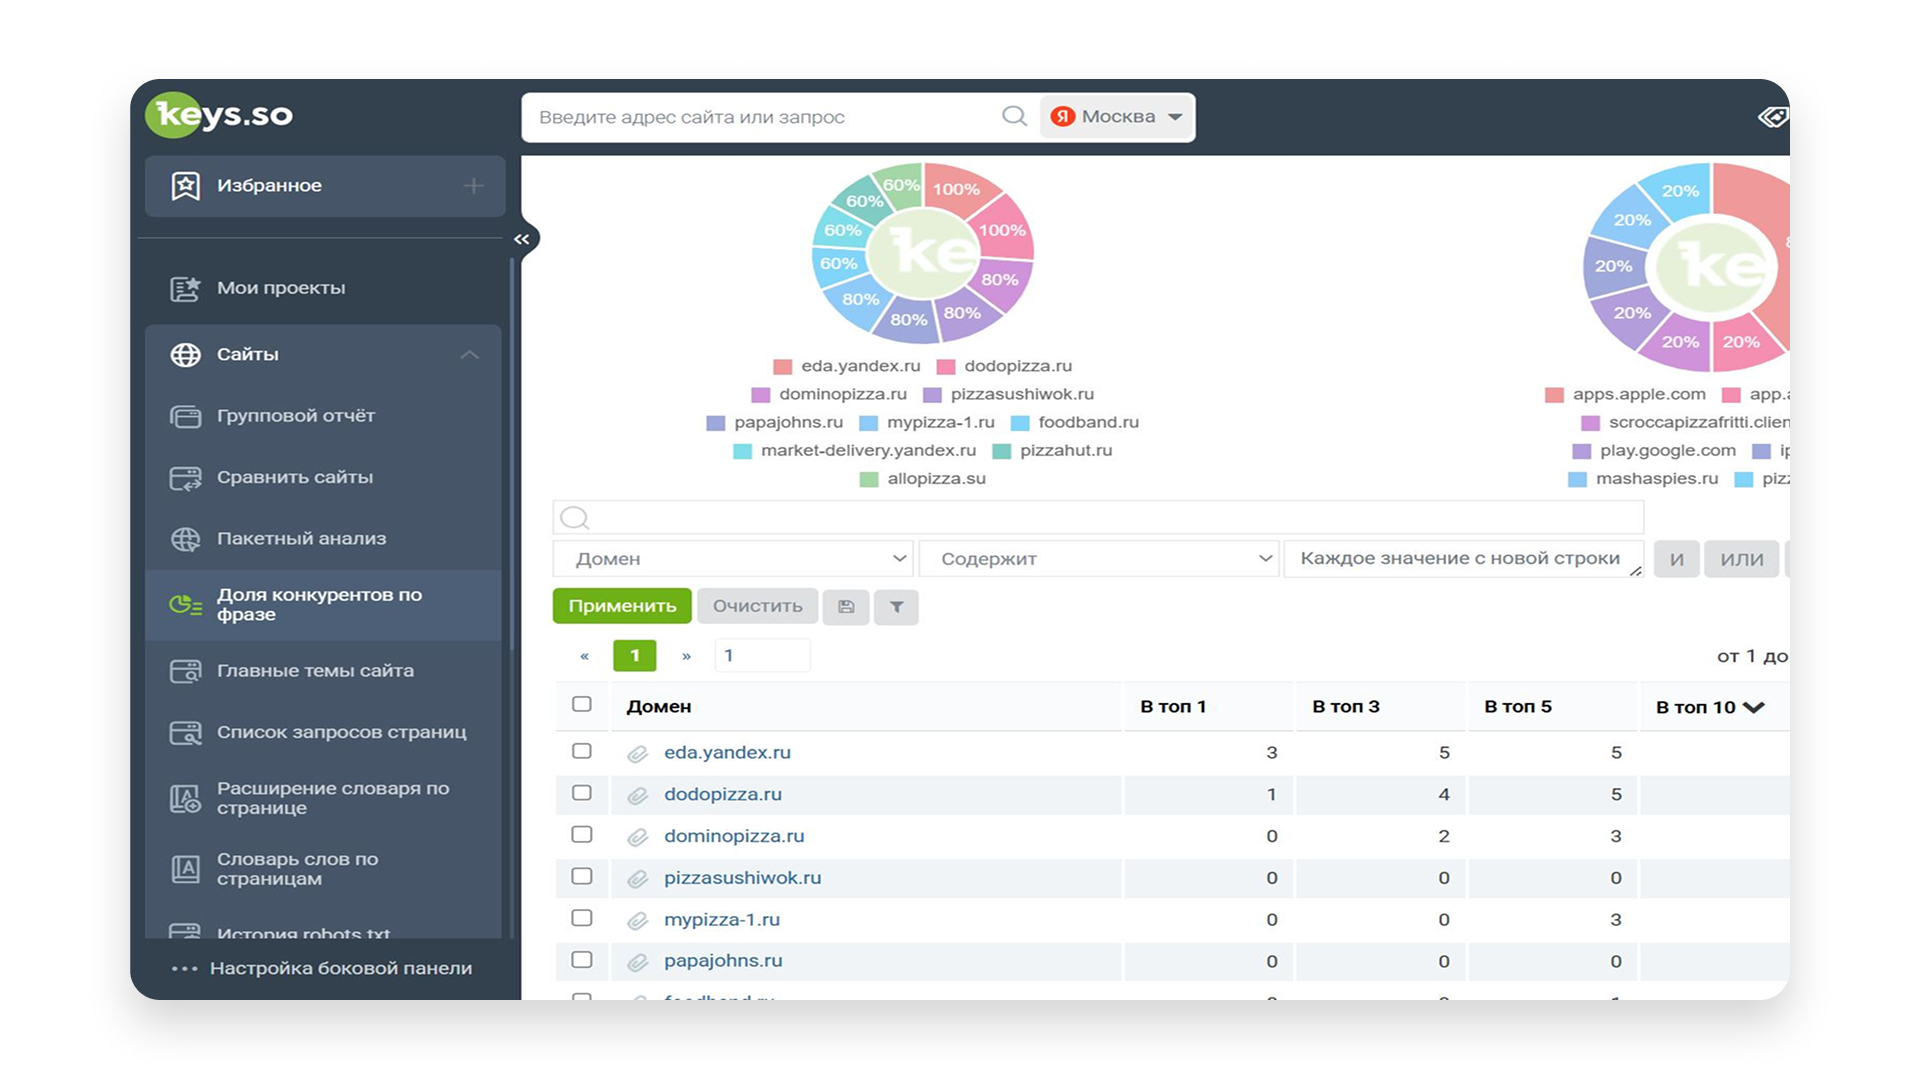Click the Словарь слов по страницам icon
This screenshot has height=1080, width=1920.
pos(185,869)
